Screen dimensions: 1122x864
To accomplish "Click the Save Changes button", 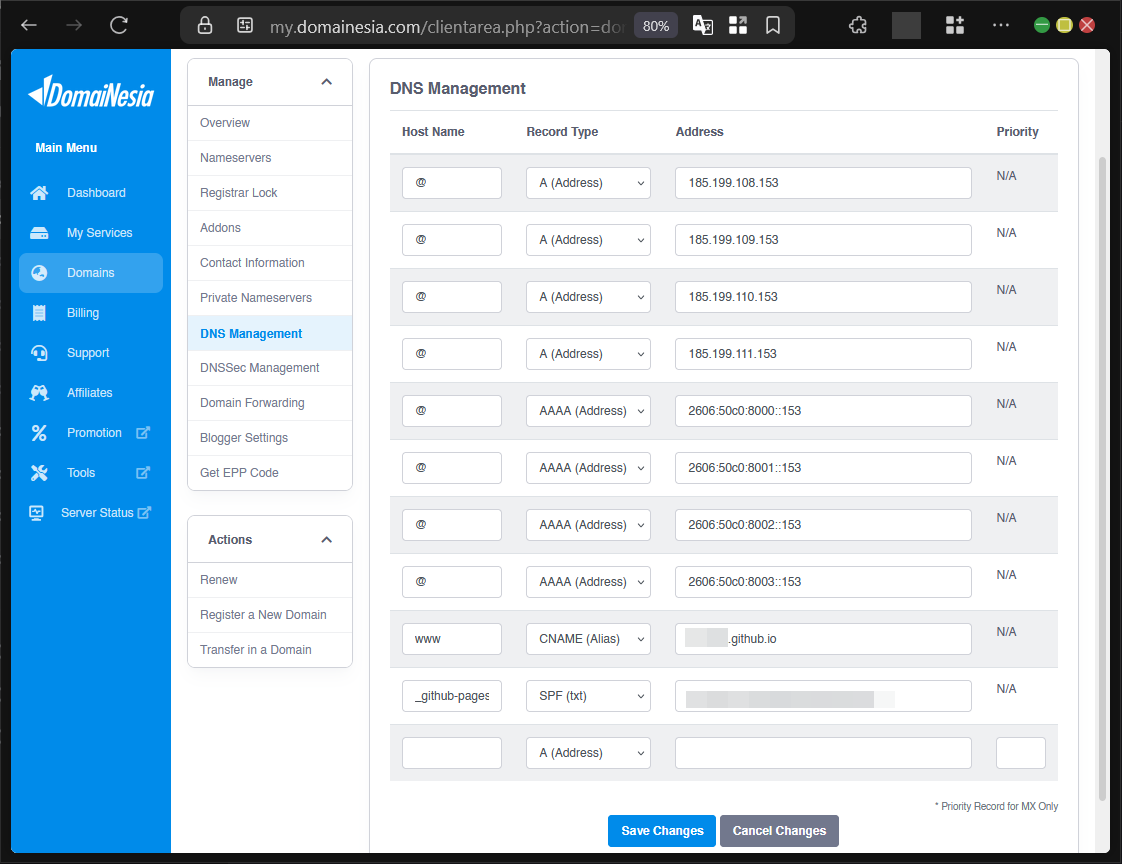I will [661, 830].
